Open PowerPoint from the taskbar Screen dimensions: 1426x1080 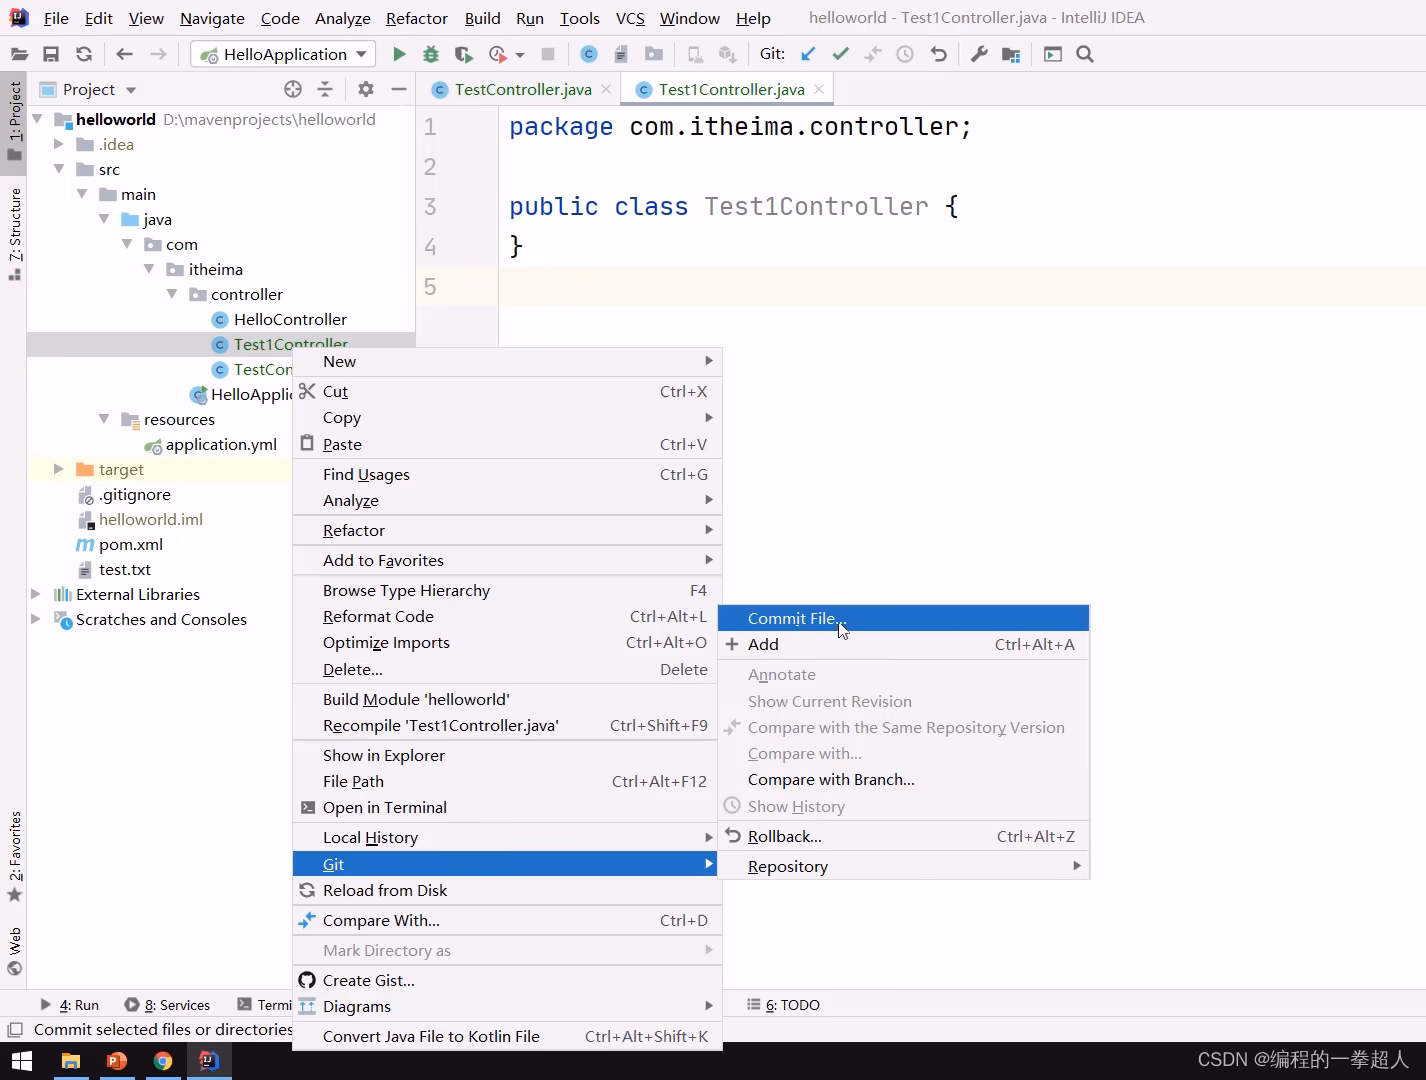point(117,1061)
